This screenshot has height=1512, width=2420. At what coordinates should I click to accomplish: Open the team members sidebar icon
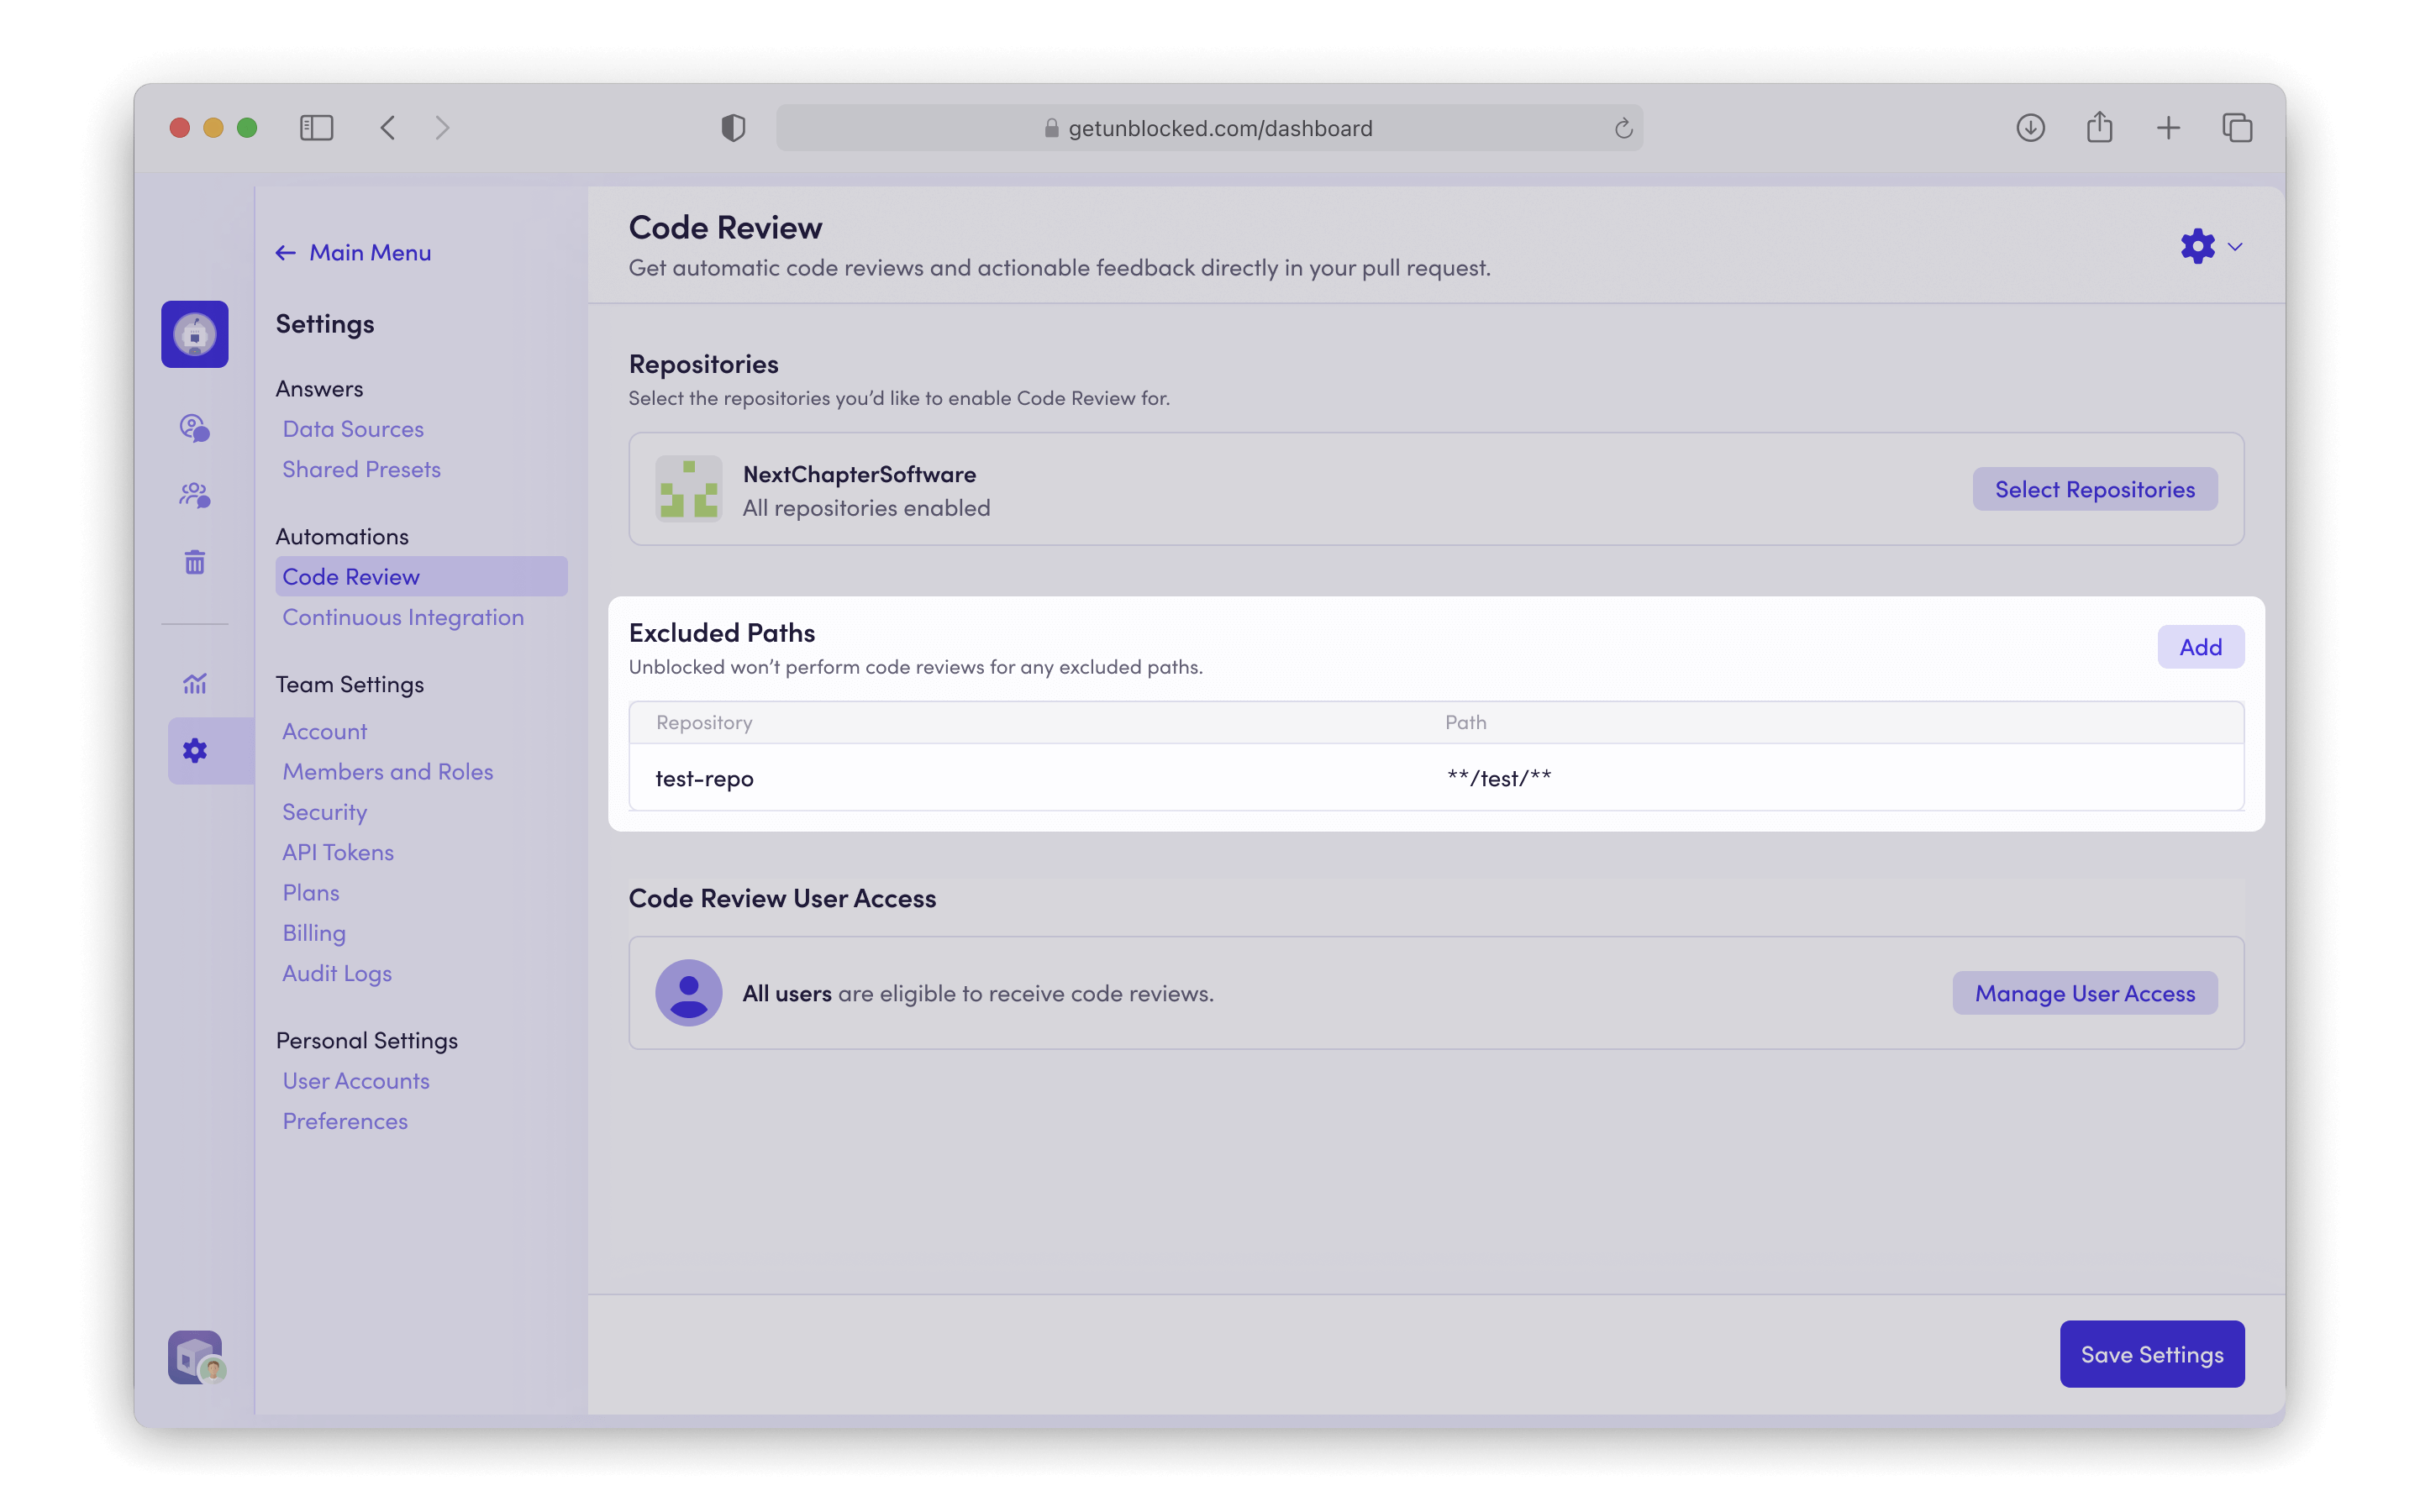coord(194,495)
